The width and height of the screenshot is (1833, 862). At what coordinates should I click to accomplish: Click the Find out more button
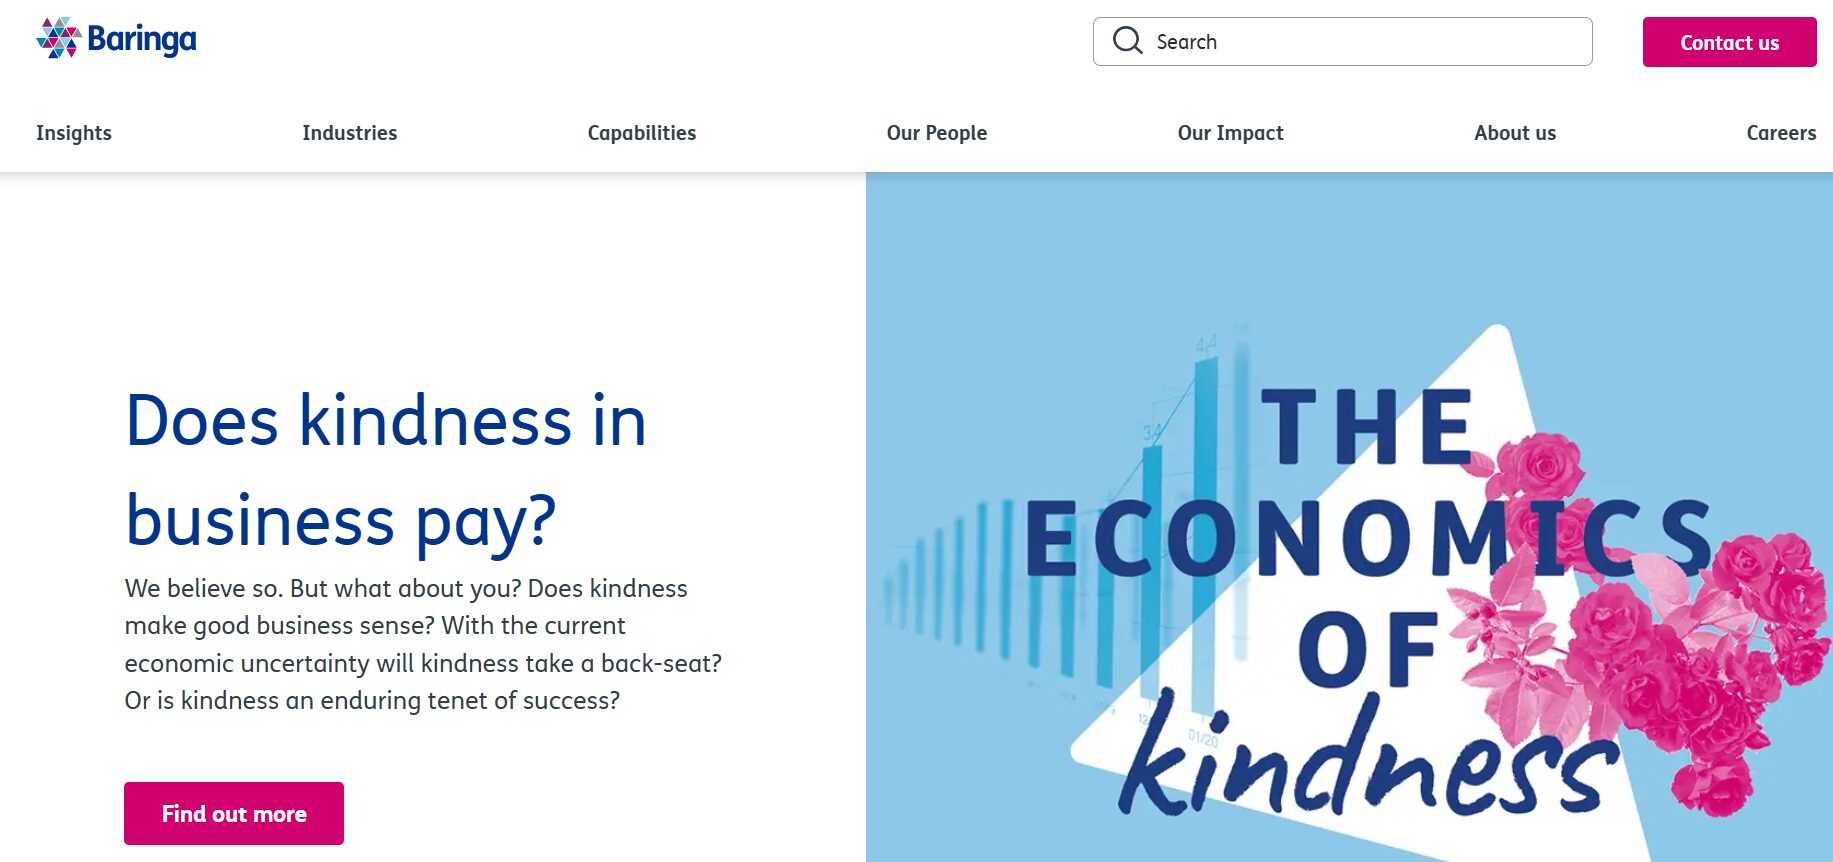(x=234, y=813)
